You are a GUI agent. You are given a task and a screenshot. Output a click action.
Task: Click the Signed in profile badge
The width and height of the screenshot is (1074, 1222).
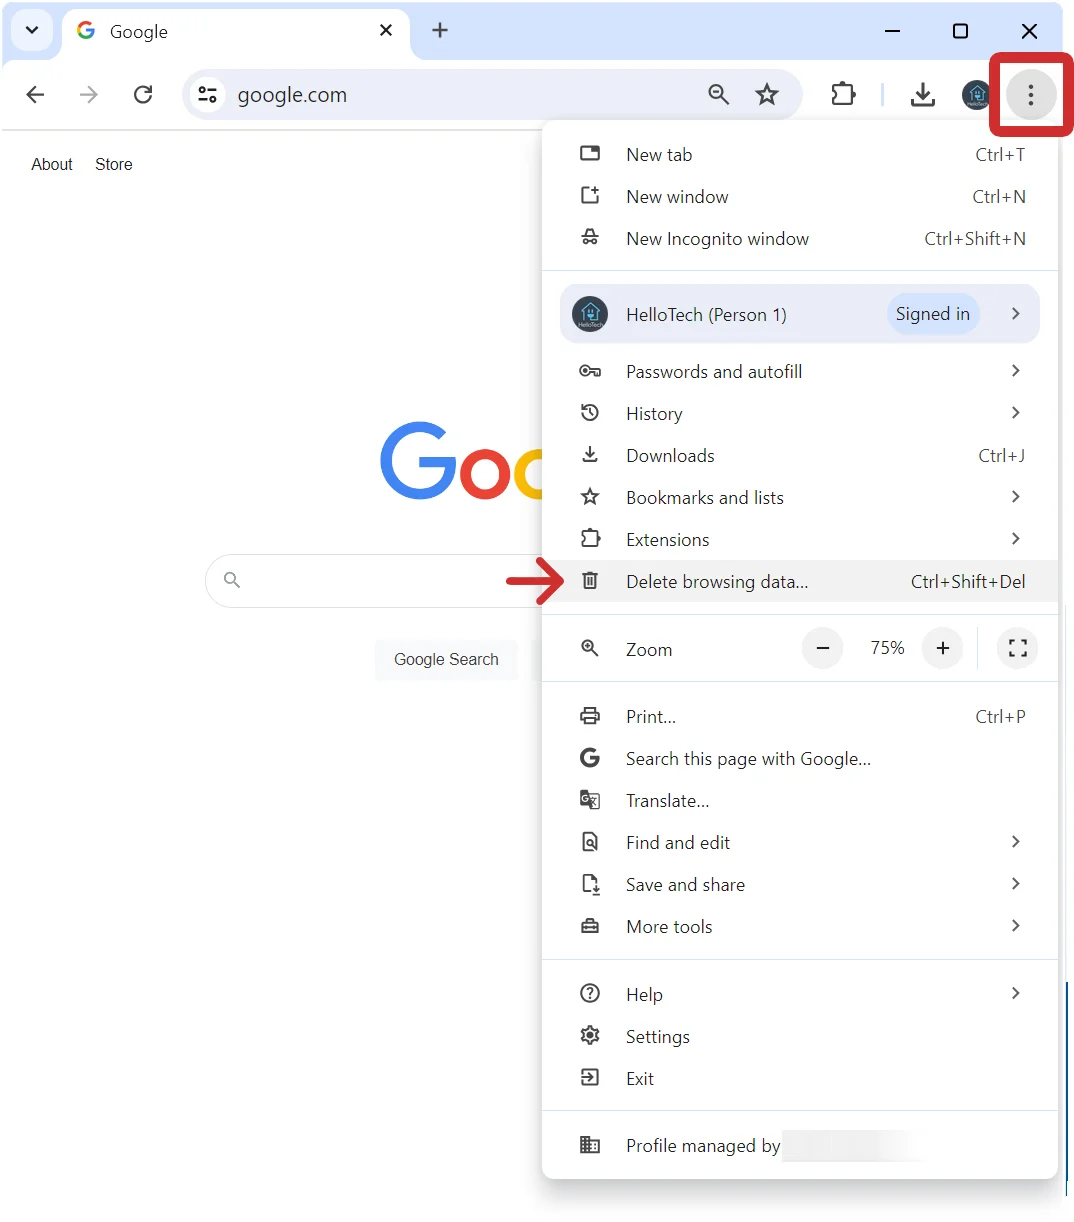(x=932, y=313)
